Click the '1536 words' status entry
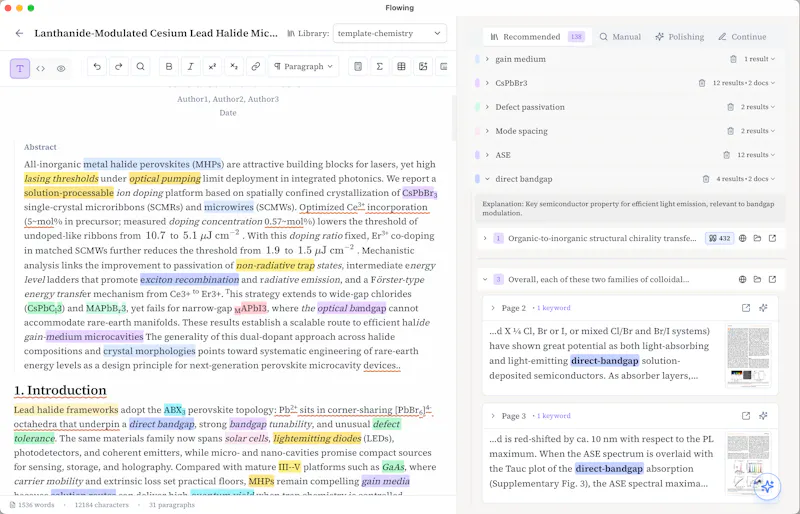The width and height of the screenshot is (800, 514). 32,505
